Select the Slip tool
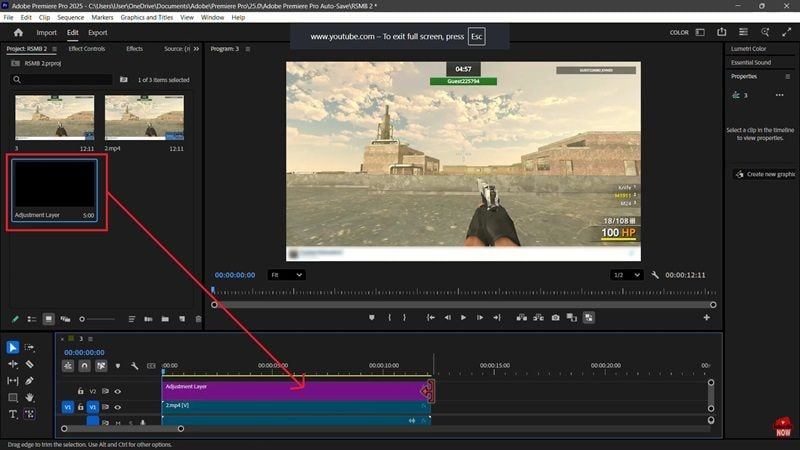The image size is (800, 450). point(13,381)
